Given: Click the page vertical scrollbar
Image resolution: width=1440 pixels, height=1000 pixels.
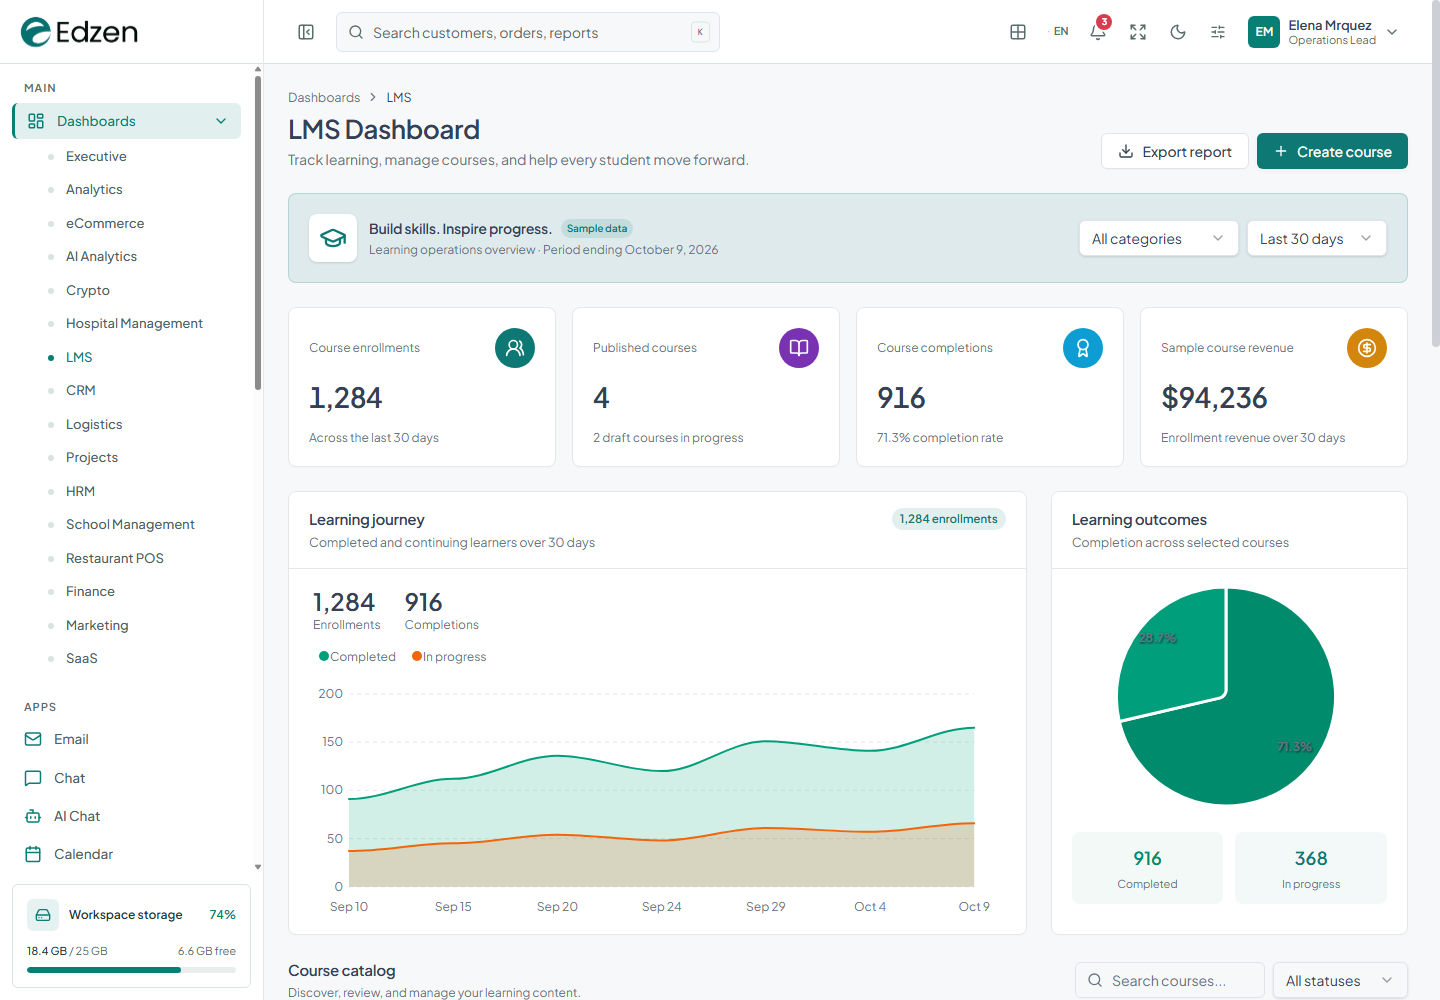Looking at the screenshot, I should click(1436, 175).
